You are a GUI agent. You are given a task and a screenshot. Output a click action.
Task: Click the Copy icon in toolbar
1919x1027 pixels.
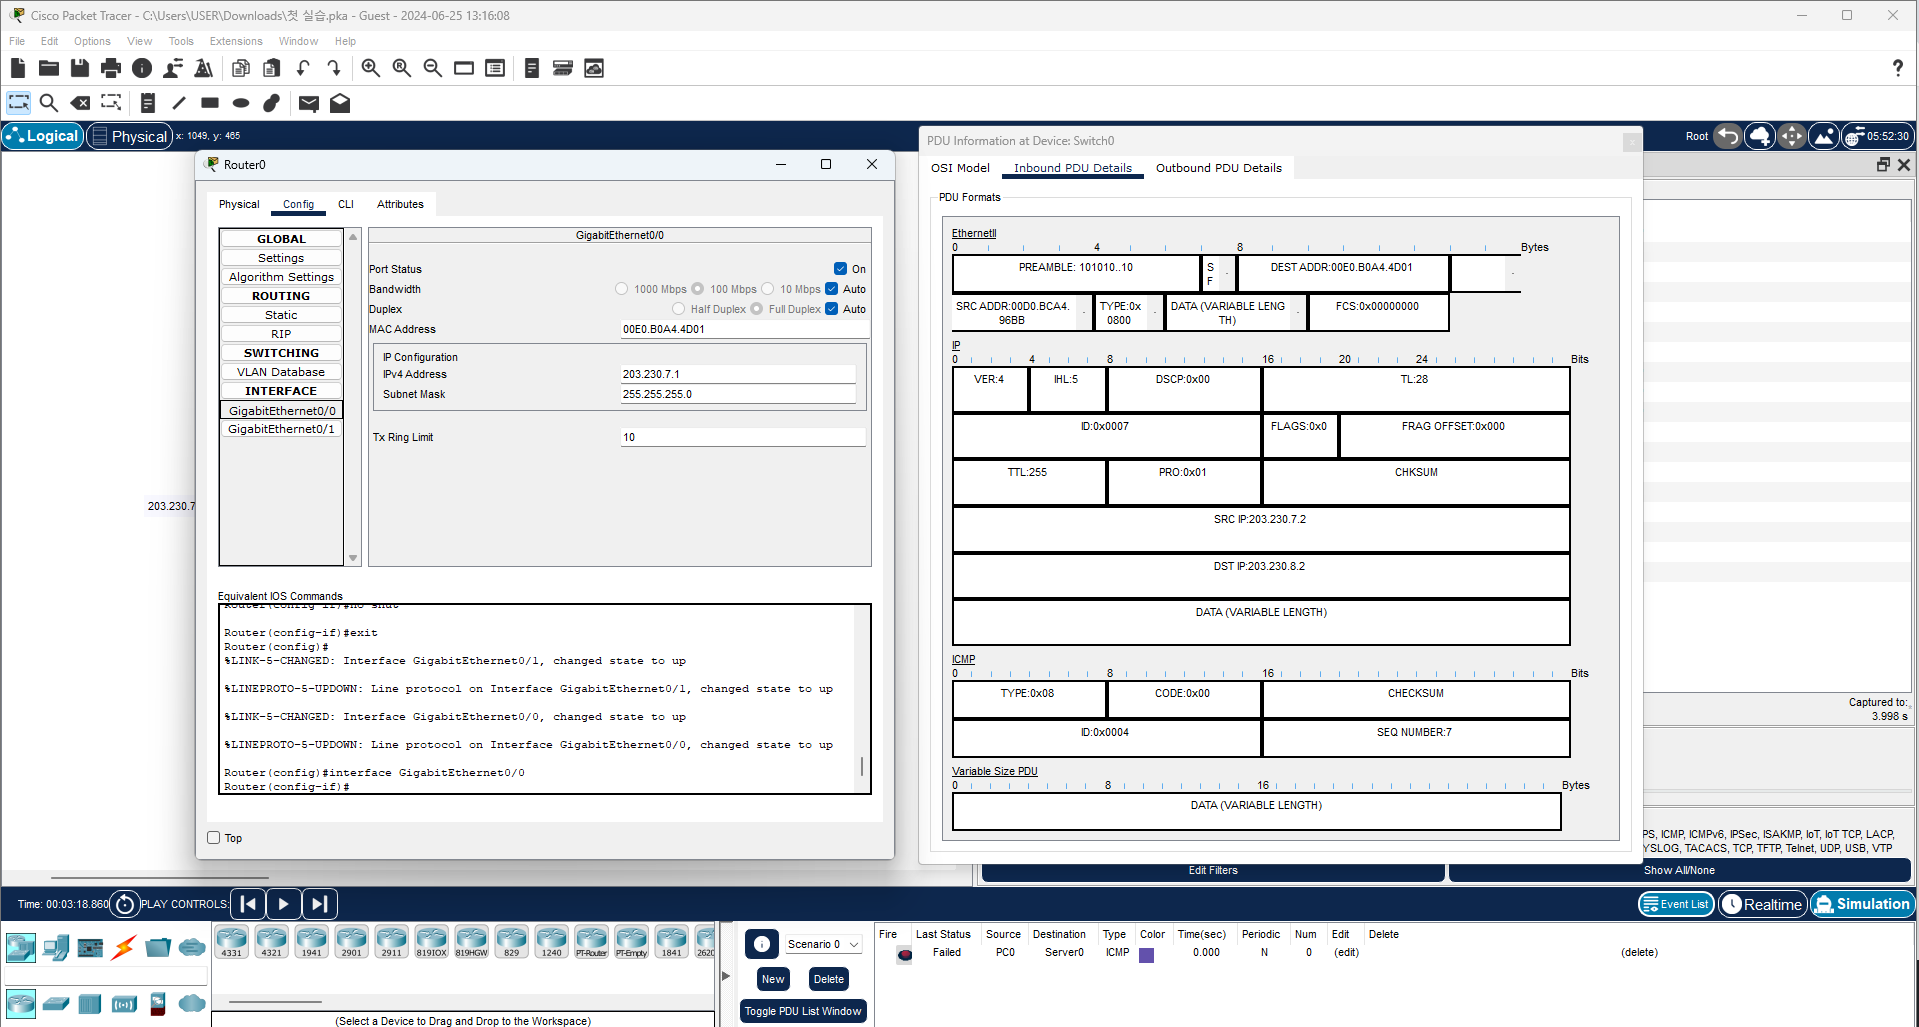click(x=241, y=68)
